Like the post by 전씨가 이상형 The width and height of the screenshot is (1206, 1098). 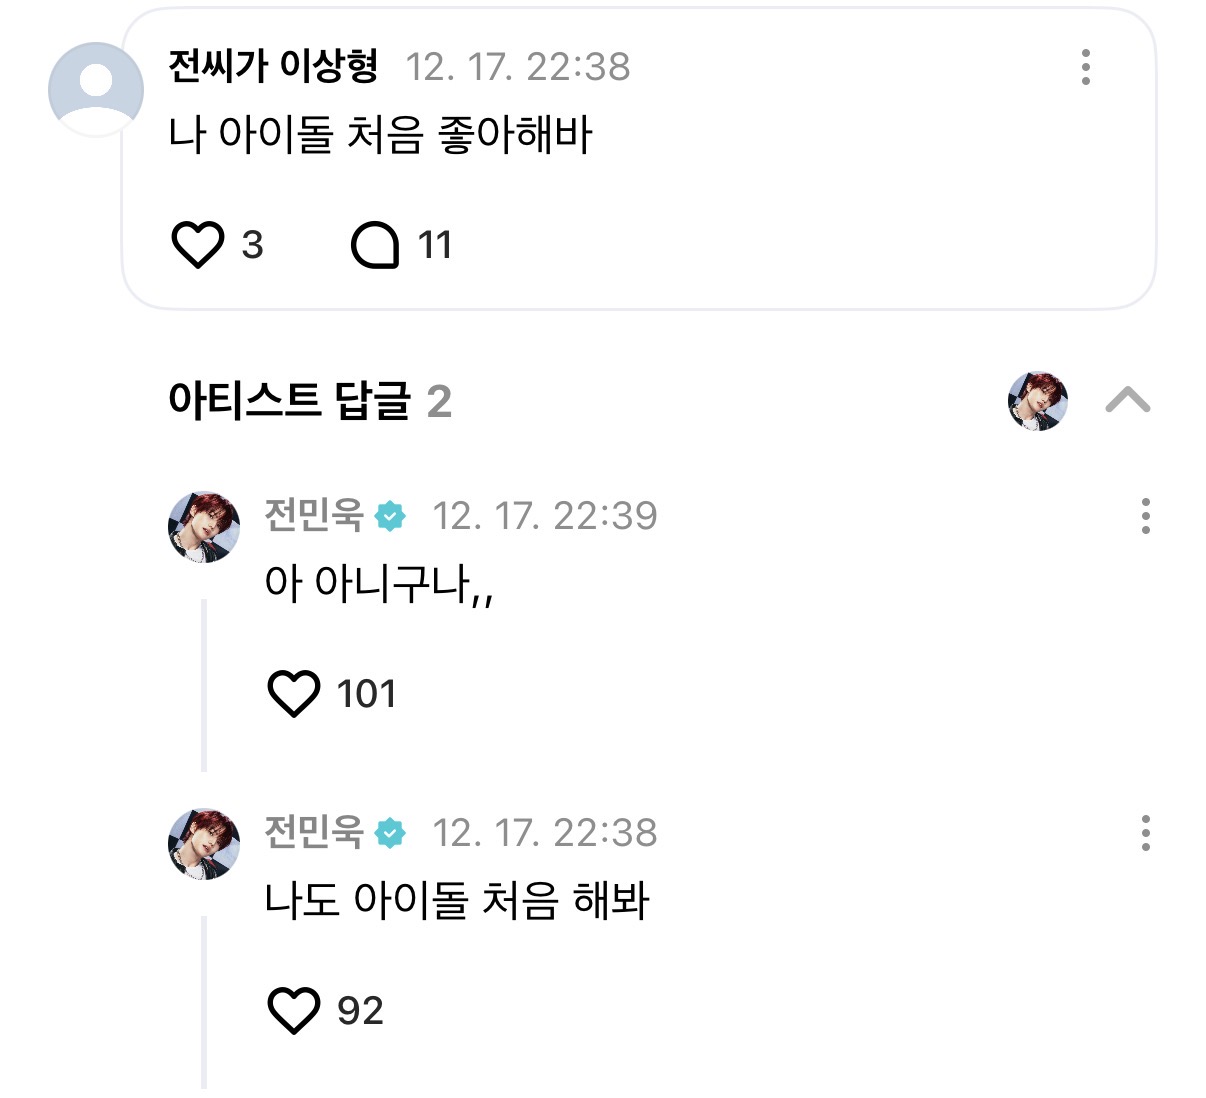[198, 245]
